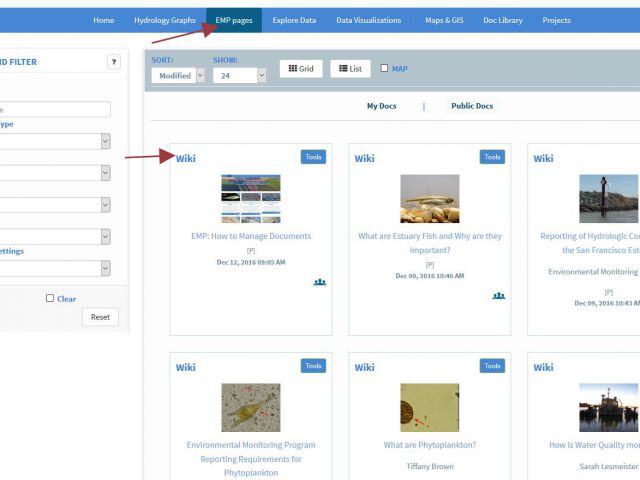This screenshot has height=480, width=640.
Task: Click the 'Dec 09, 2016 10:46 AM' date text
Action: point(430,276)
